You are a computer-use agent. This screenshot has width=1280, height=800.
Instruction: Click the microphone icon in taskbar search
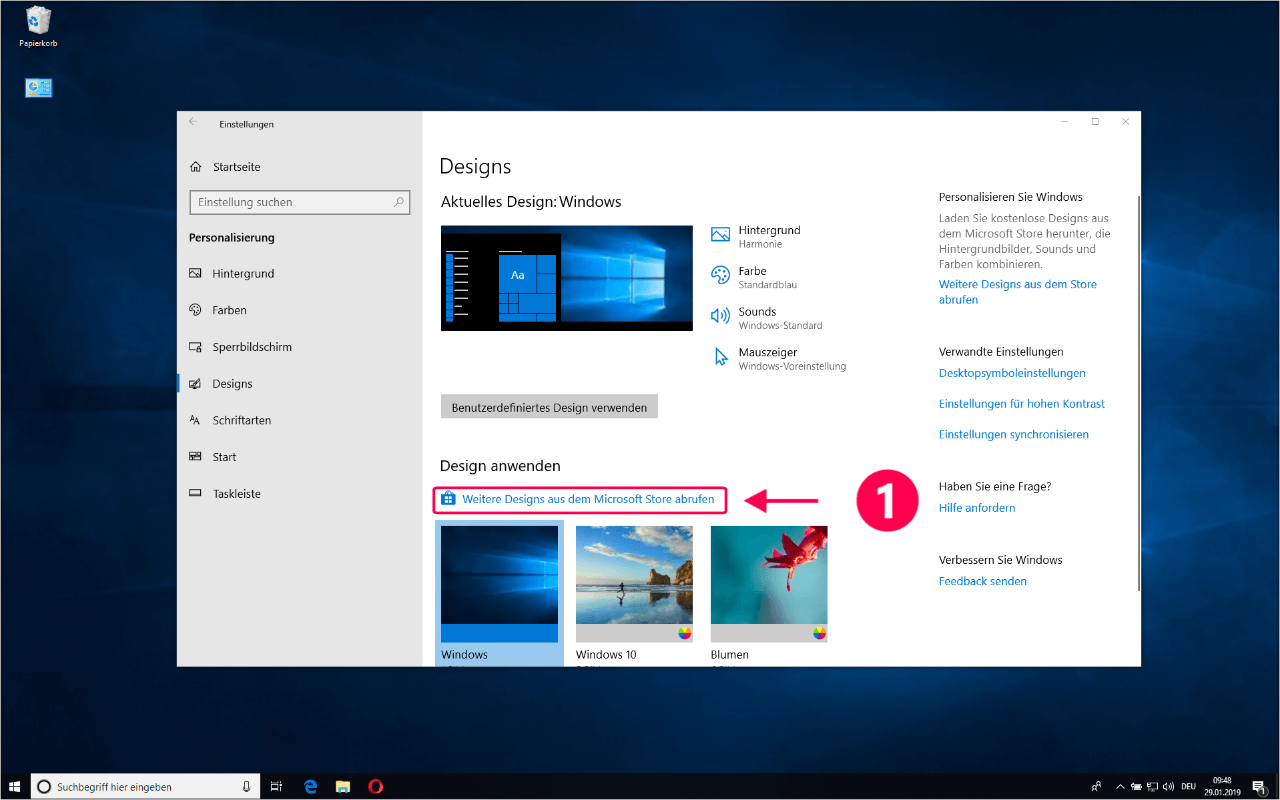point(247,787)
